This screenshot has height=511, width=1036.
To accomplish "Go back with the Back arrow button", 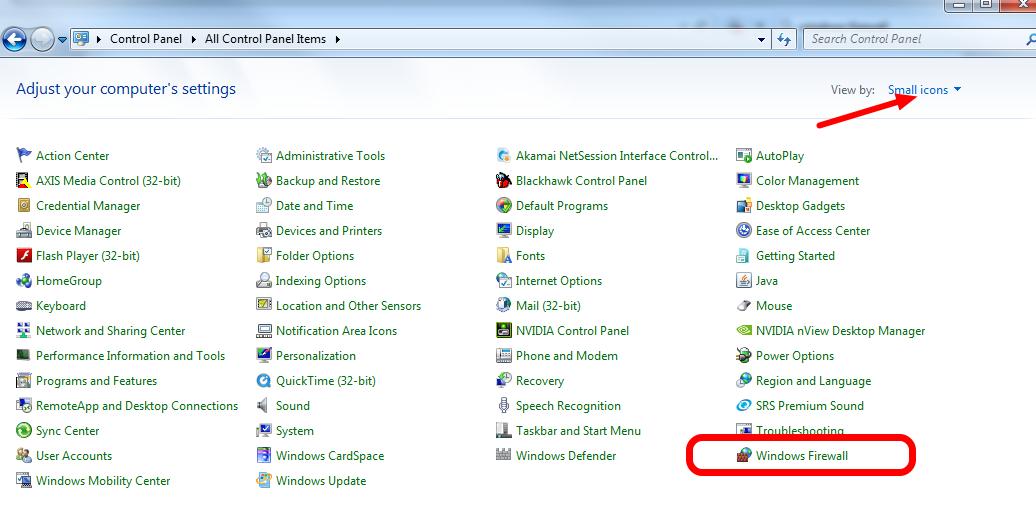I will tap(14, 40).
